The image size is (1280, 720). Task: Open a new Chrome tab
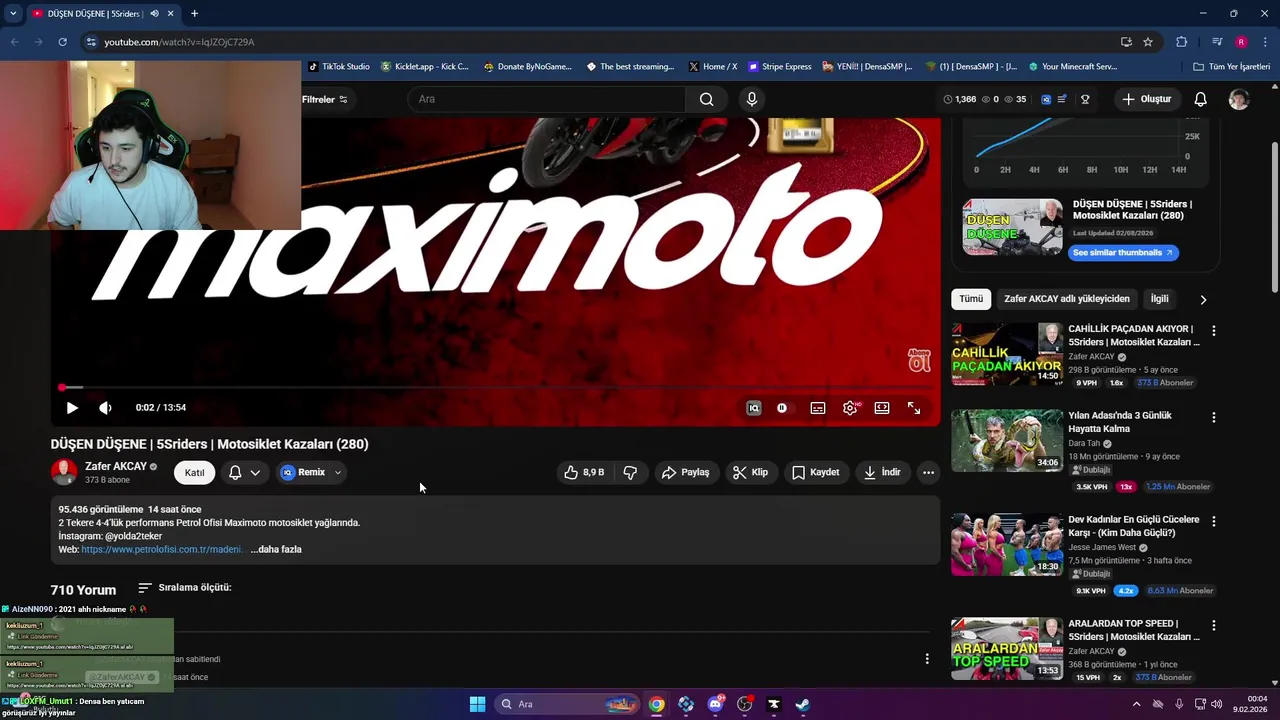[194, 13]
